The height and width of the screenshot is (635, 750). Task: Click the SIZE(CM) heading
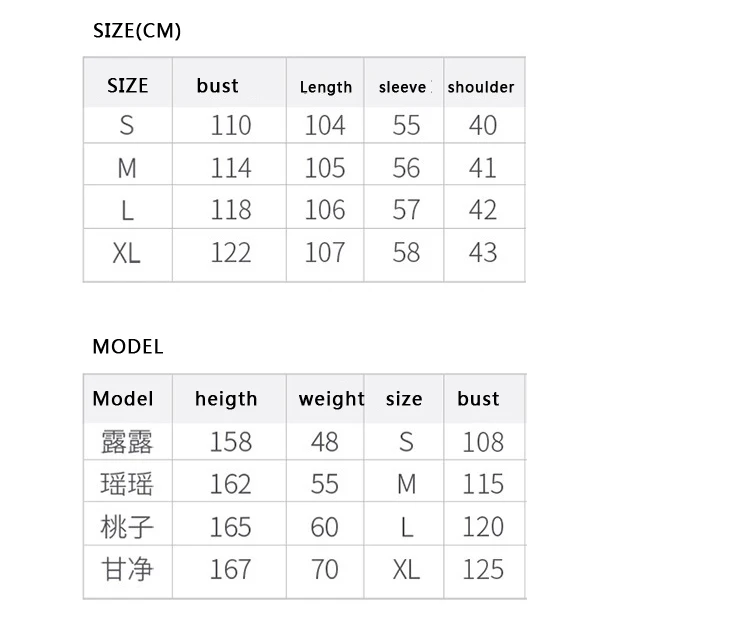[x=137, y=31]
